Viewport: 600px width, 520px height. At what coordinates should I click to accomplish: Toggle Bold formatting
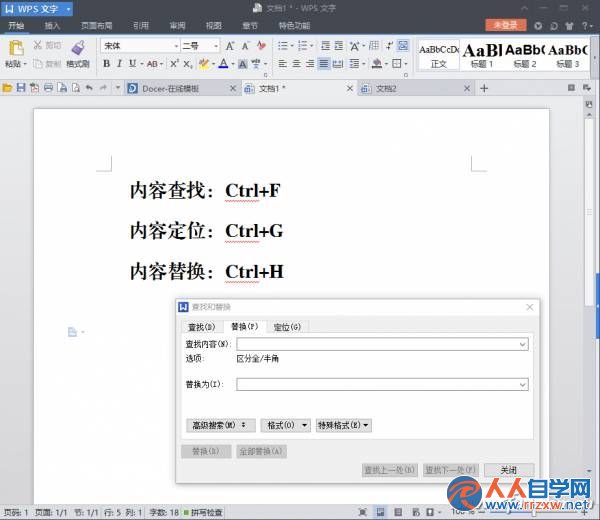(107, 64)
